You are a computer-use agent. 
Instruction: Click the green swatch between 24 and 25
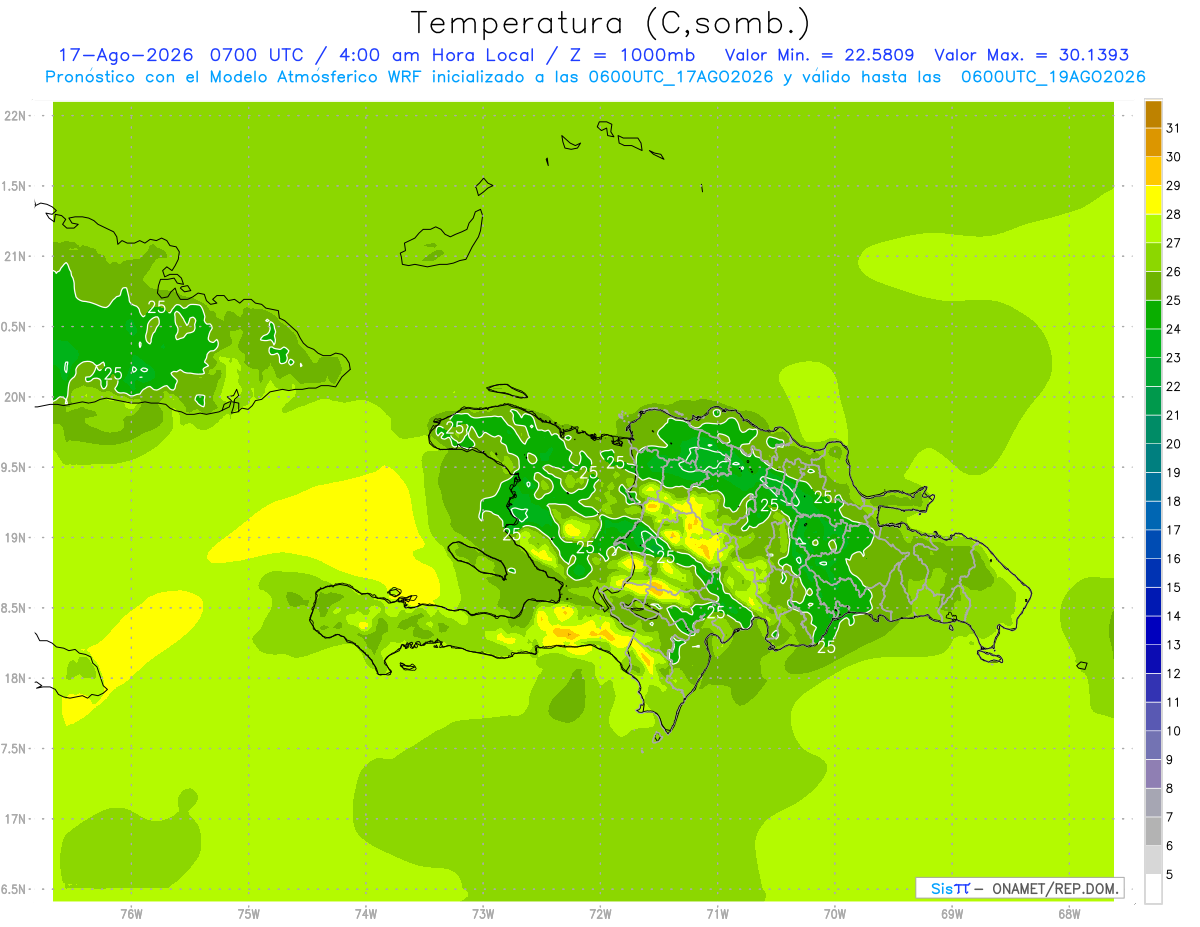click(1153, 315)
